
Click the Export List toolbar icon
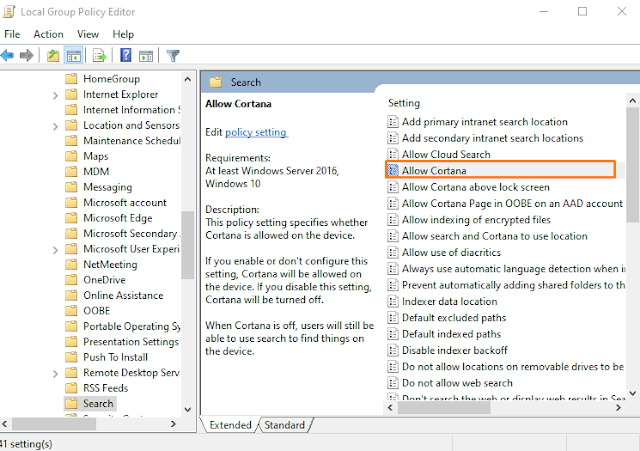point(99,56)
